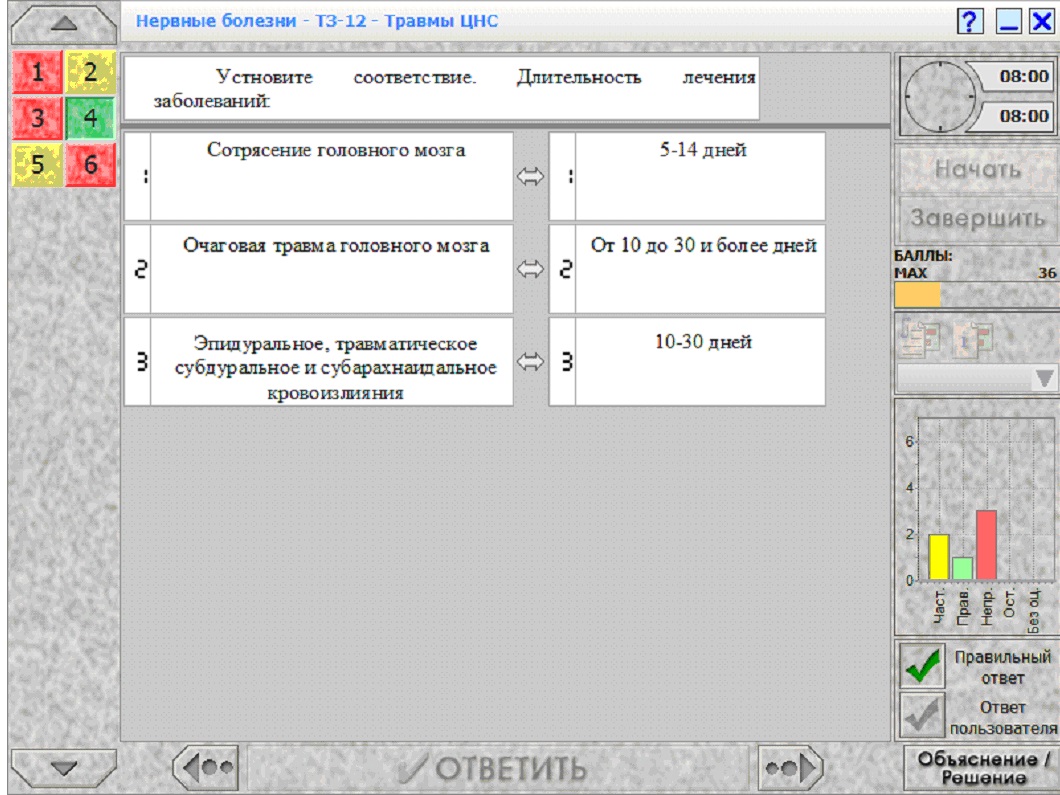Toggle Ответ пользователя gray checkmark
The image size is (1060, 795).
[x=923, y=715]
